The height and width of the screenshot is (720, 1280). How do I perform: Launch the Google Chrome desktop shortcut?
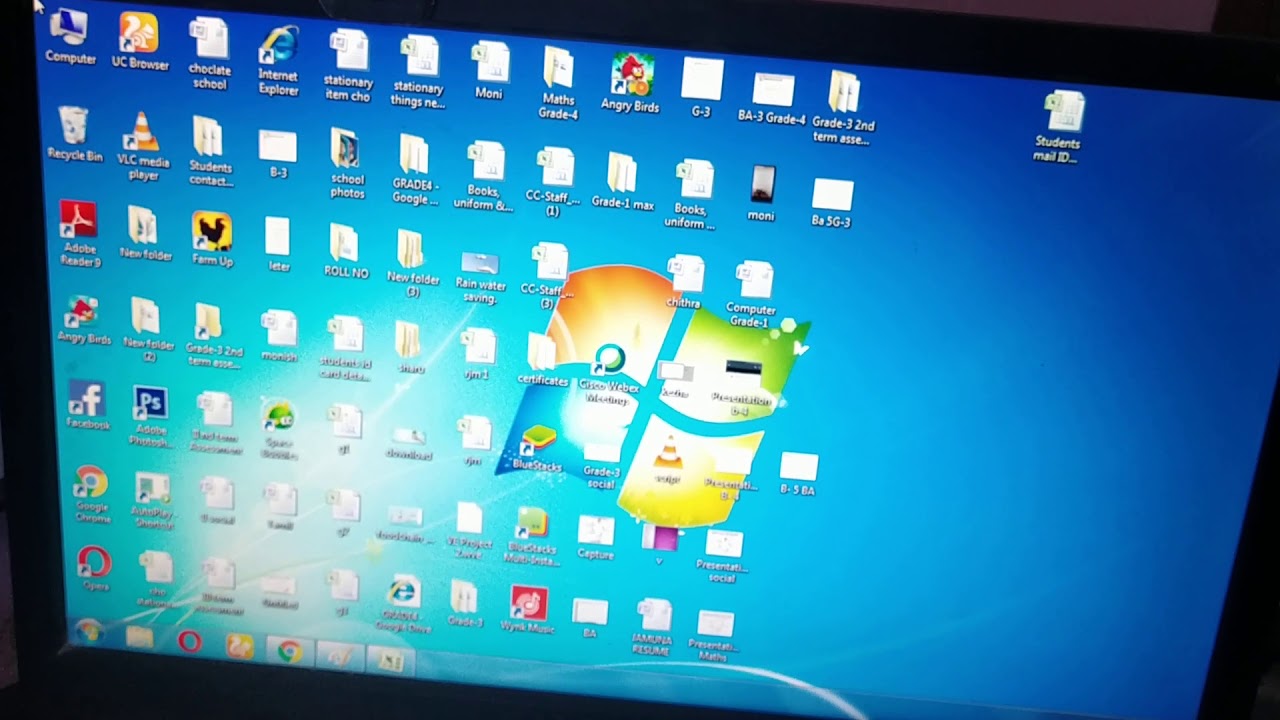pos(92,496)
